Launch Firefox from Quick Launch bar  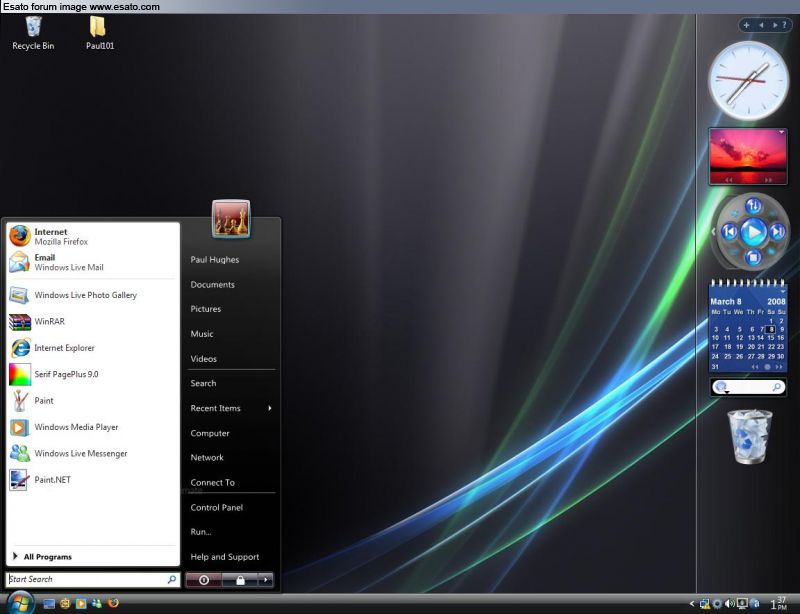(113, 603)
